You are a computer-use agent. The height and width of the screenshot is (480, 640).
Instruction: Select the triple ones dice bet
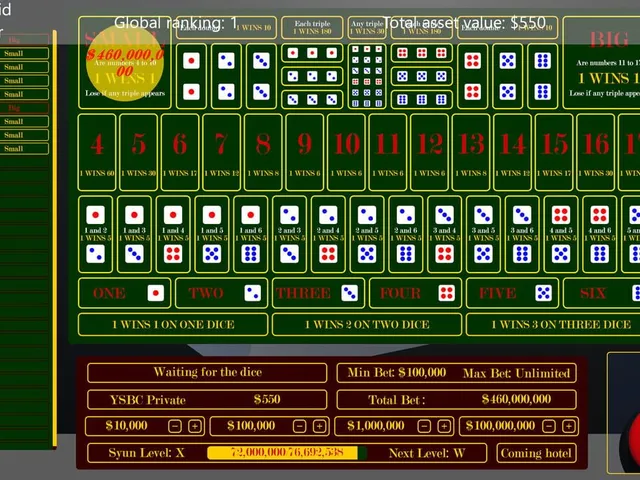(312, 53)
